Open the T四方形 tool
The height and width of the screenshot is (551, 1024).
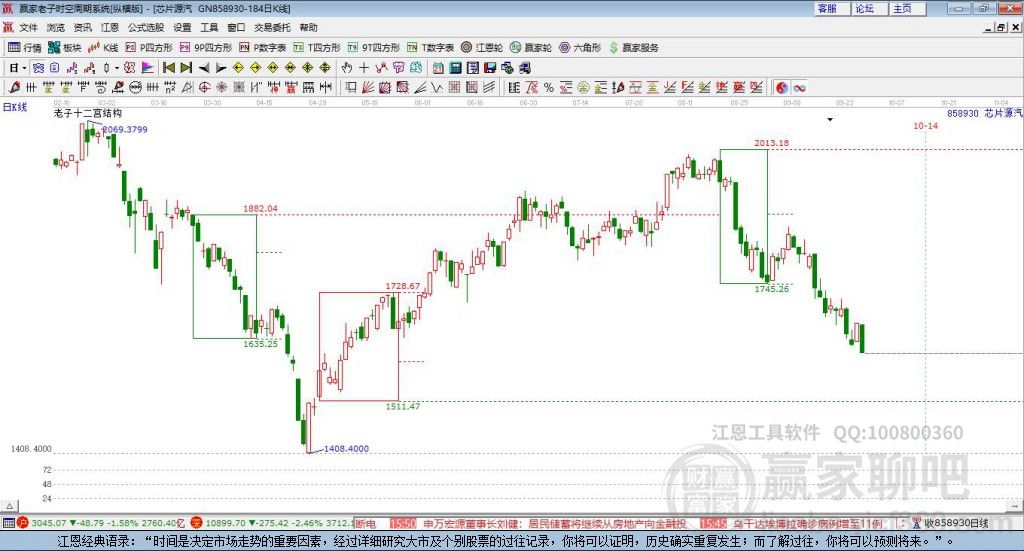[x=317, y=48]
